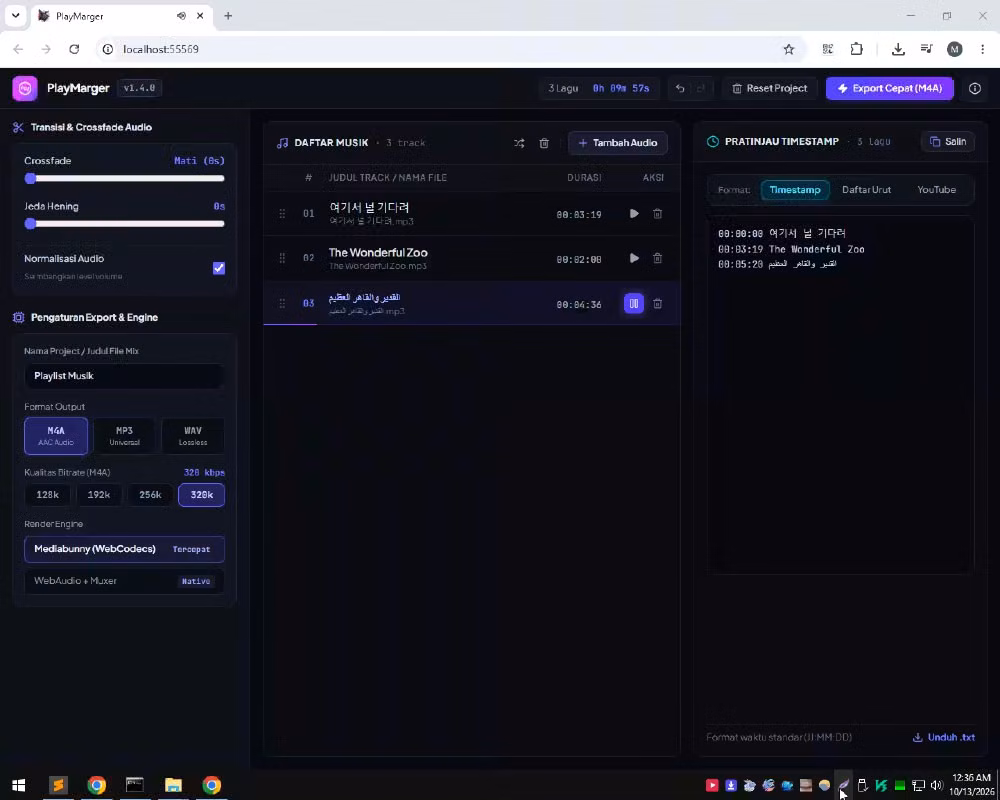Click the Crossfade slider track
Screen dimensions: 1000x800
(124, 179)
